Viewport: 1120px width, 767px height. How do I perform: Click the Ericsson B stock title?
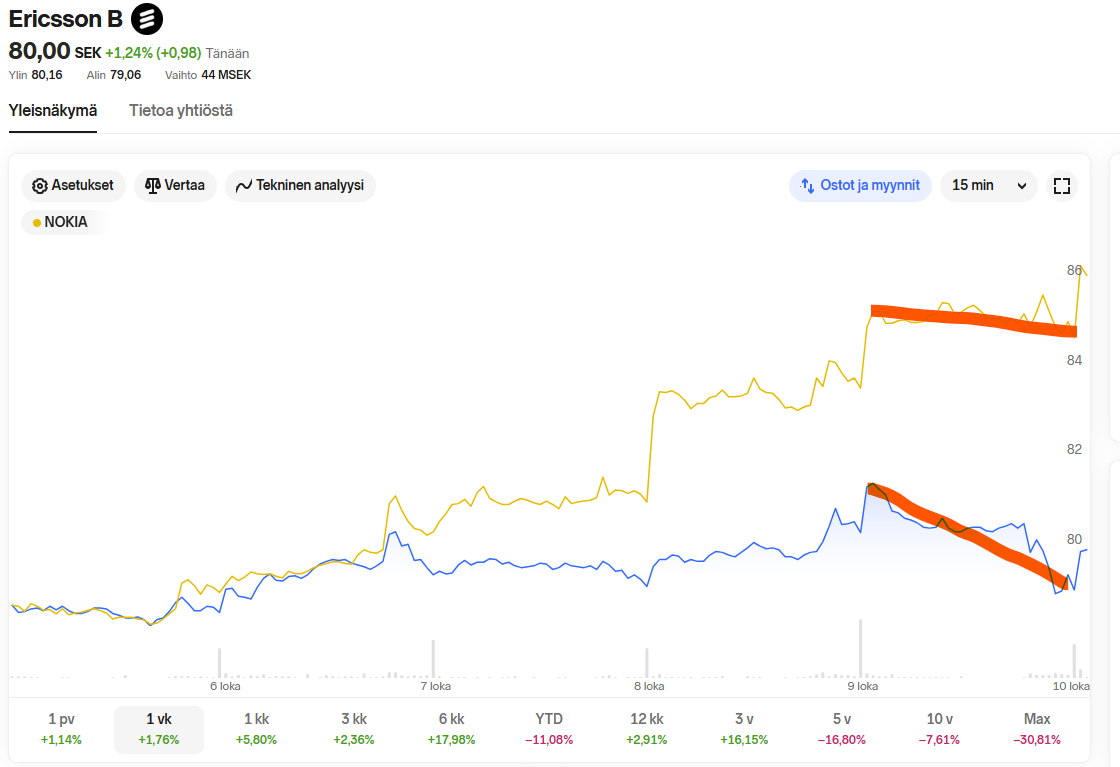tap(65, 19)
